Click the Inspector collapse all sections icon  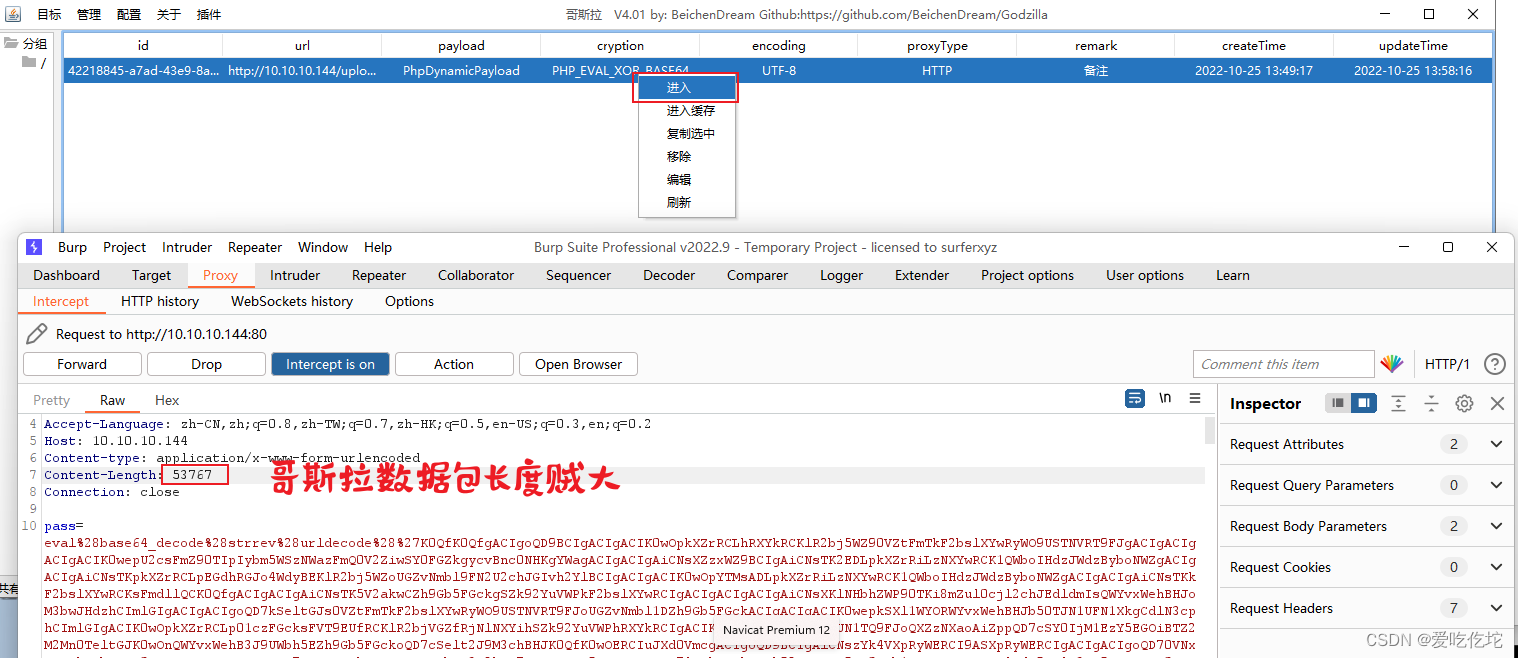[1431, 403]
